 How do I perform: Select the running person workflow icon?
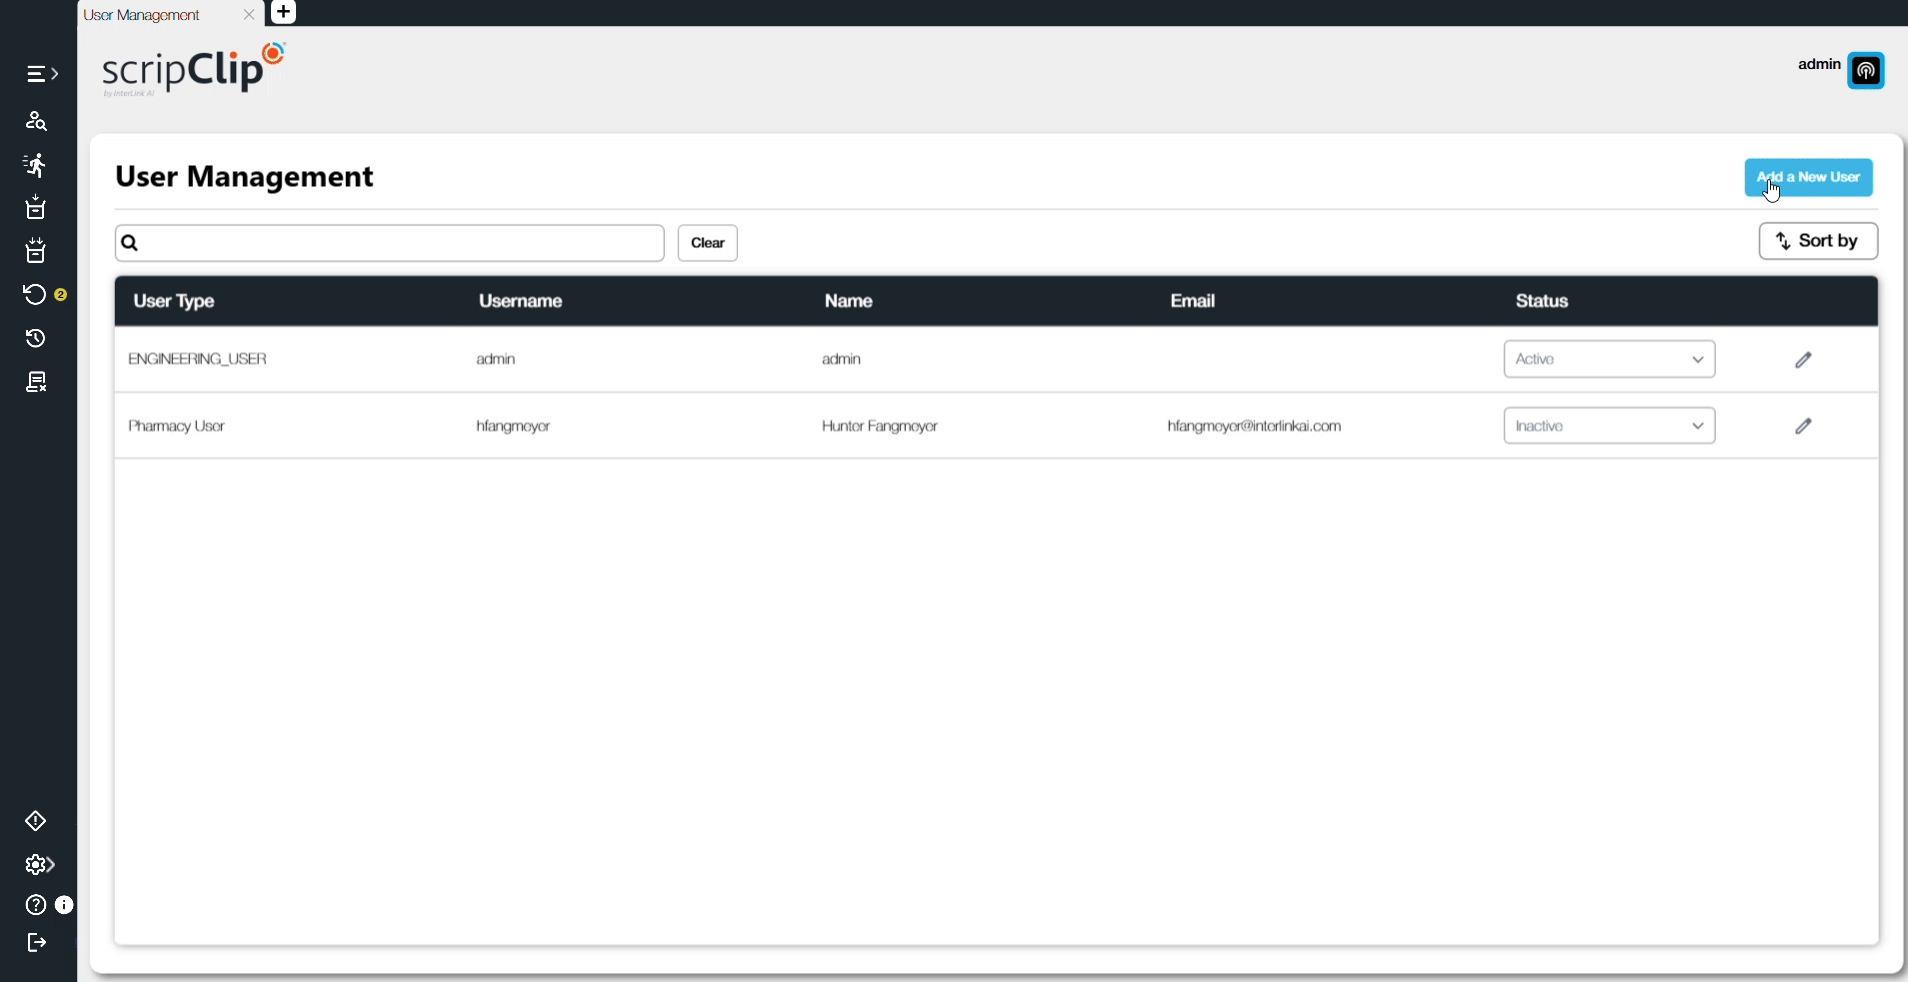36,165
